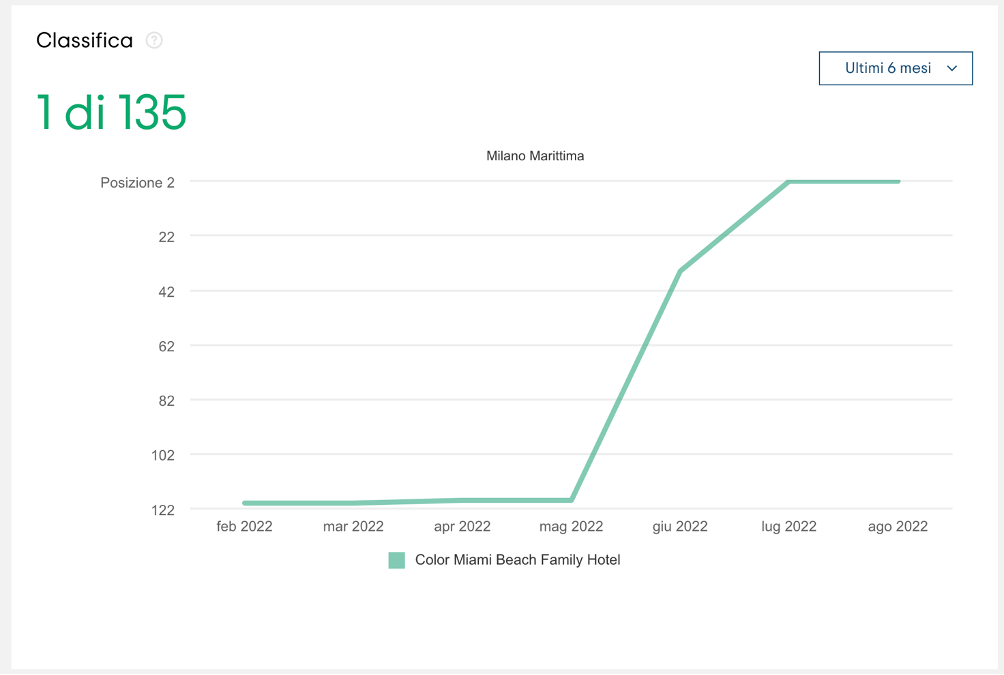
Task: Click the feb 2022 axis label
Action: coord(244,526)
